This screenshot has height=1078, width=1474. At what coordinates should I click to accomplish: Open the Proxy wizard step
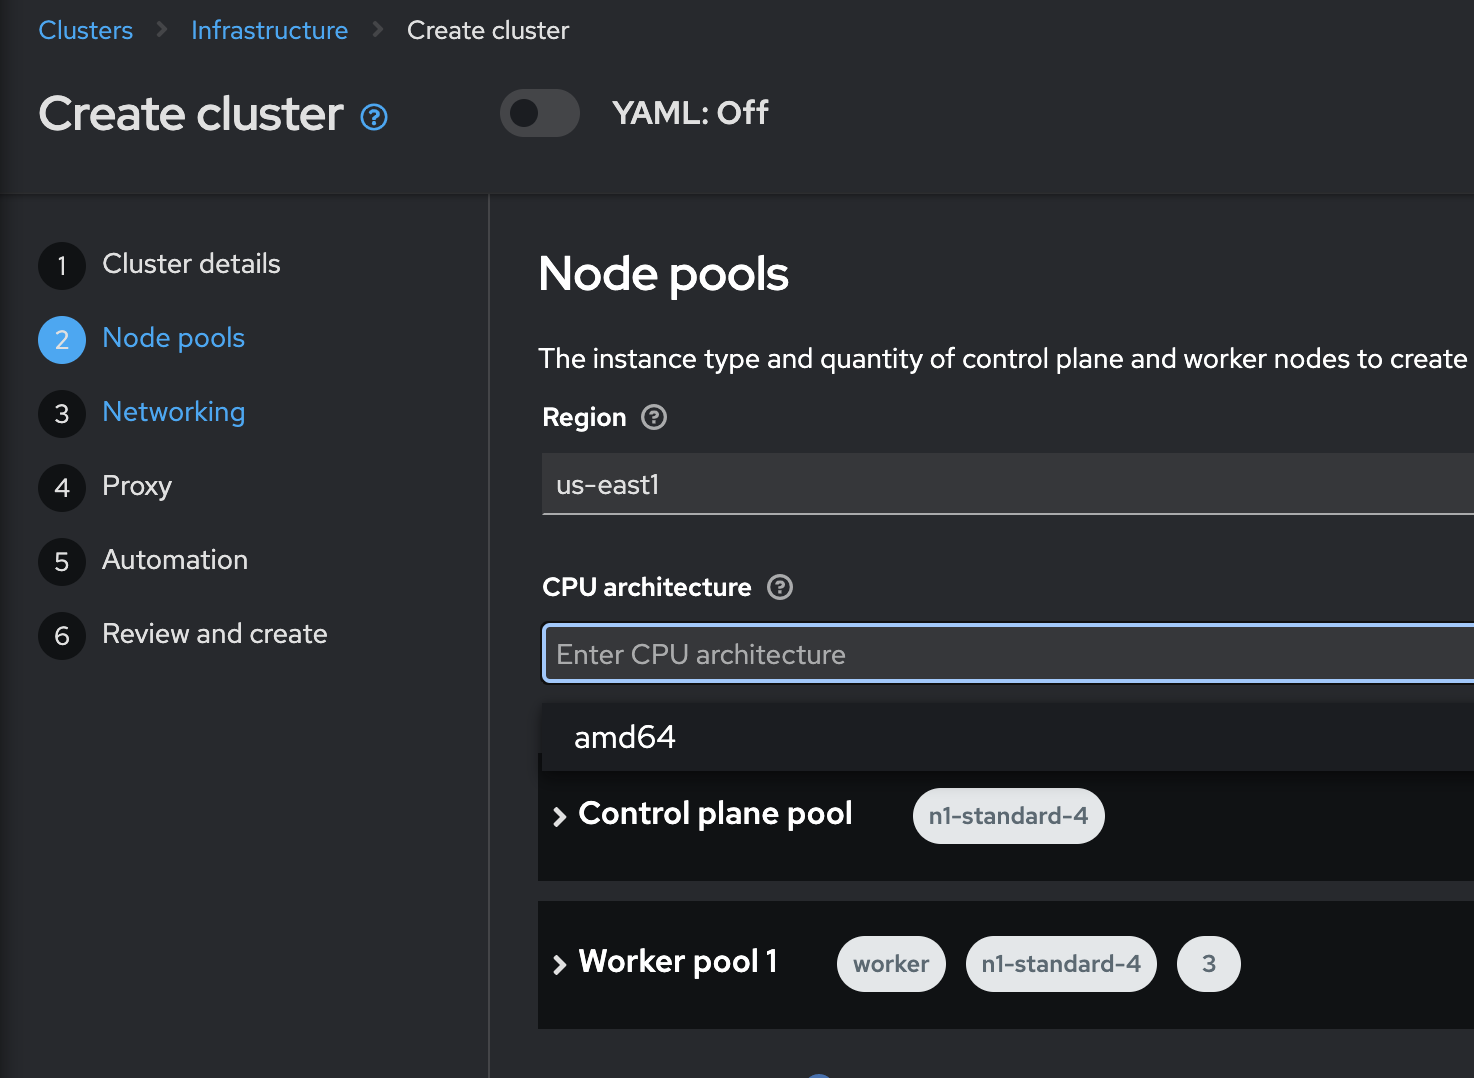coord(137,486)
